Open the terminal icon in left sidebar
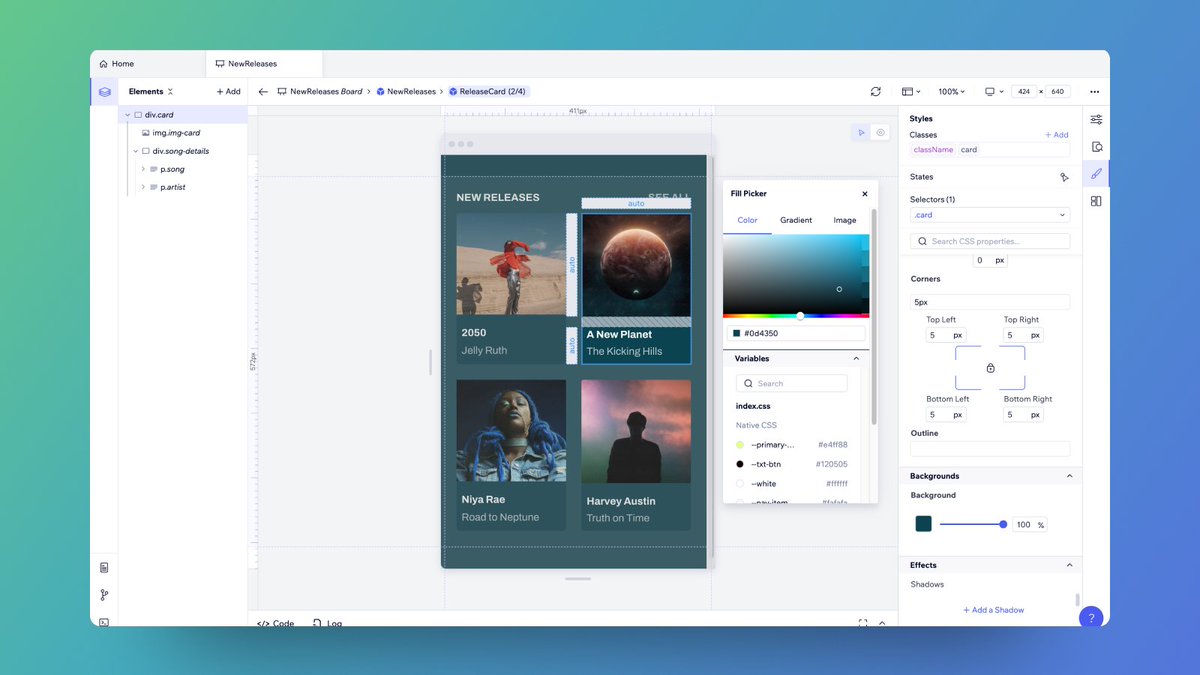This screenshot has width=1200, height=675. 104,621
